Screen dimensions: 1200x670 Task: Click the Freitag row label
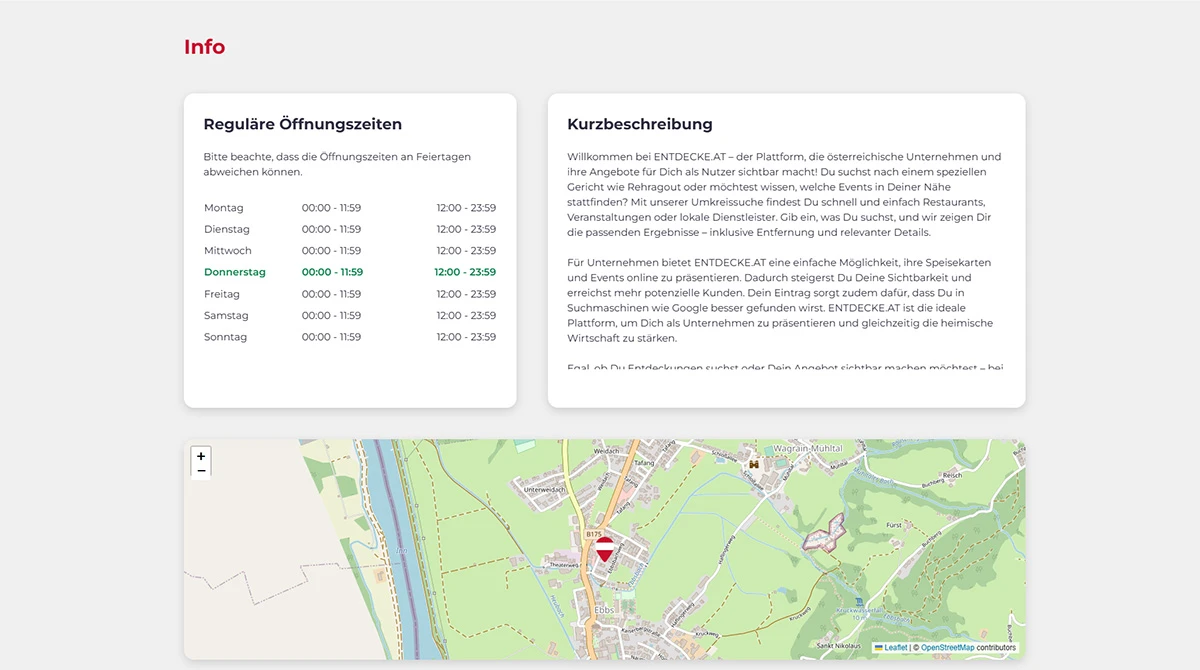222,294
